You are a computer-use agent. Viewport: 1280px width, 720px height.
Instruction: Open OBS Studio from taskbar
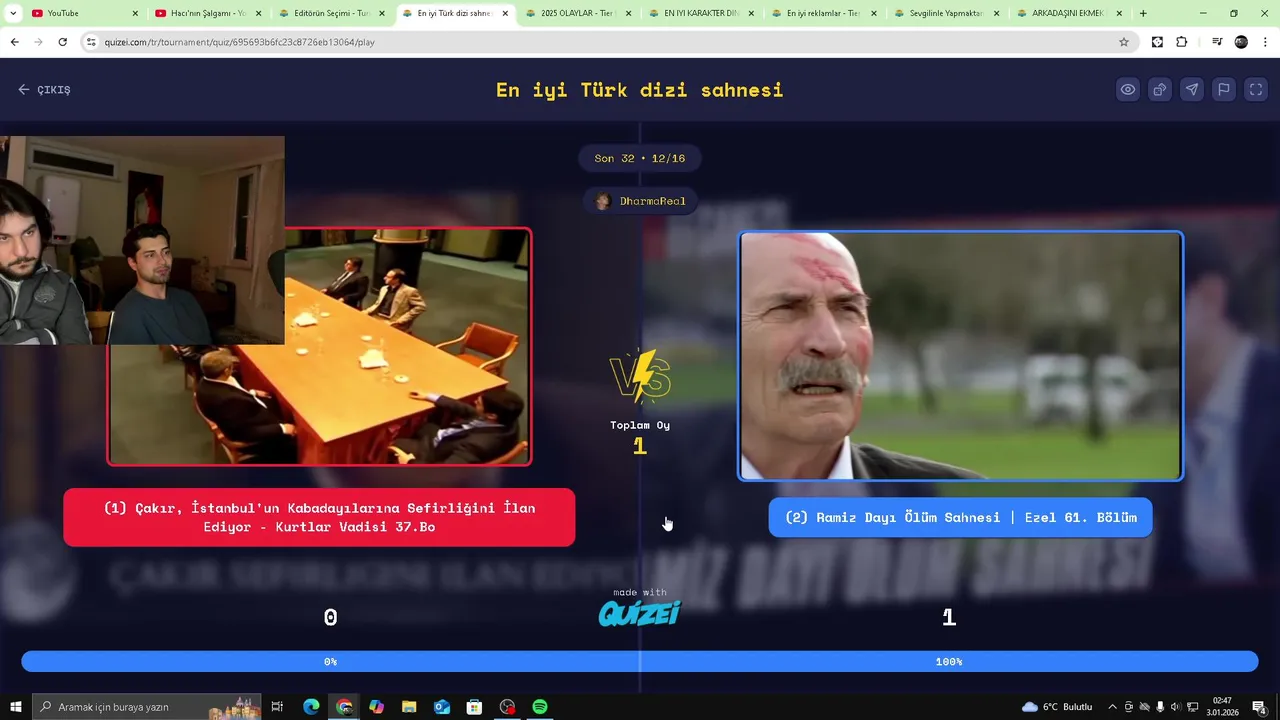(x=507, y=707)
